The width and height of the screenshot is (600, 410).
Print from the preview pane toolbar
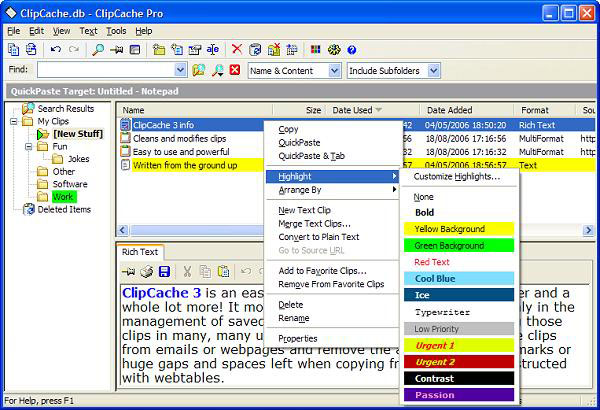point(147,272)
